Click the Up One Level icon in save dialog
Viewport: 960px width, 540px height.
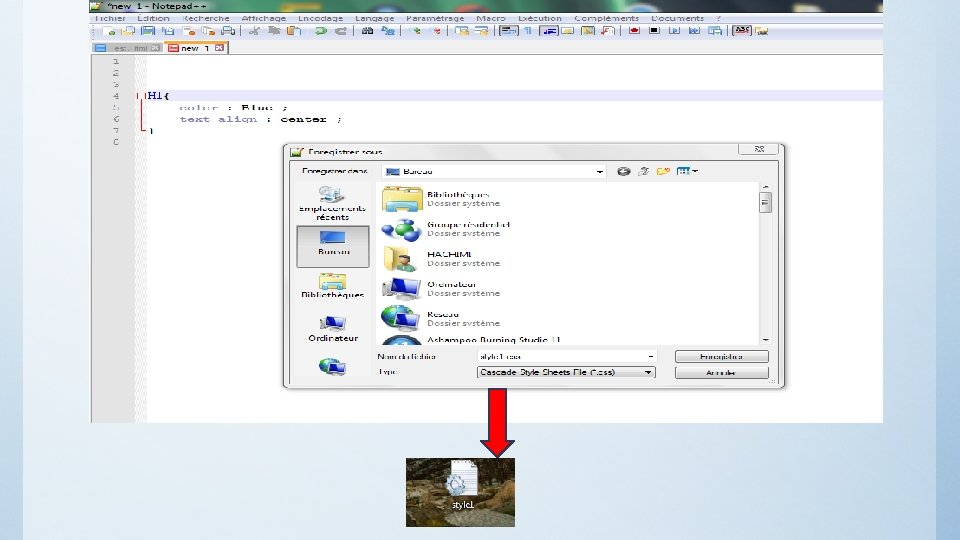(643, 171)
